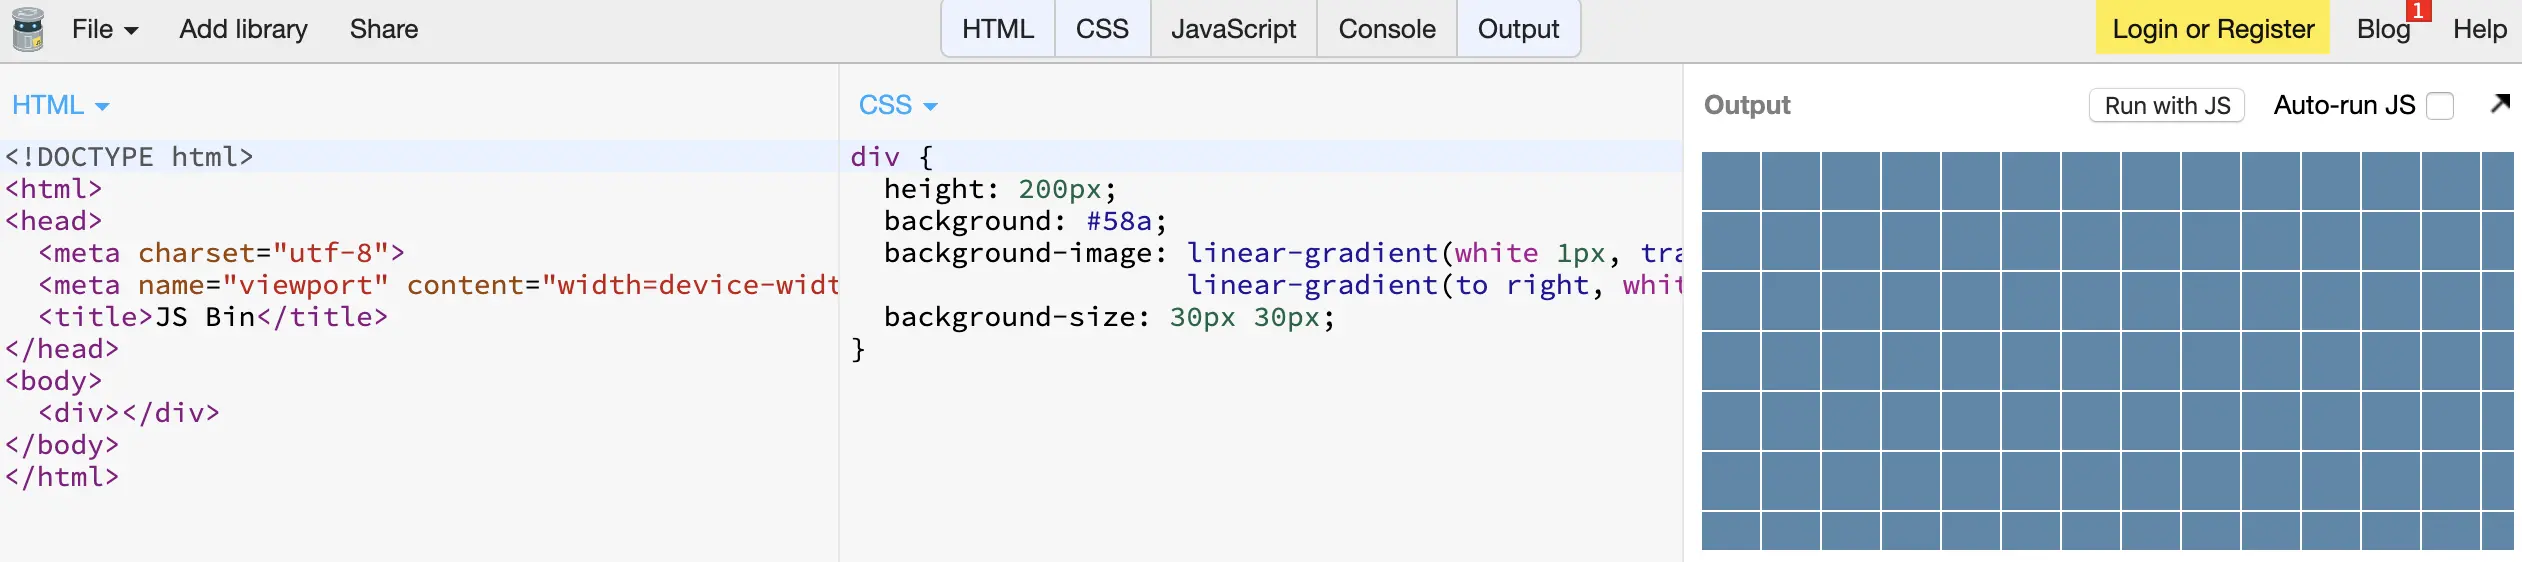This screenshot has height=562, width=2522.
Task: Click Login or Register button
Action: 2213,29
